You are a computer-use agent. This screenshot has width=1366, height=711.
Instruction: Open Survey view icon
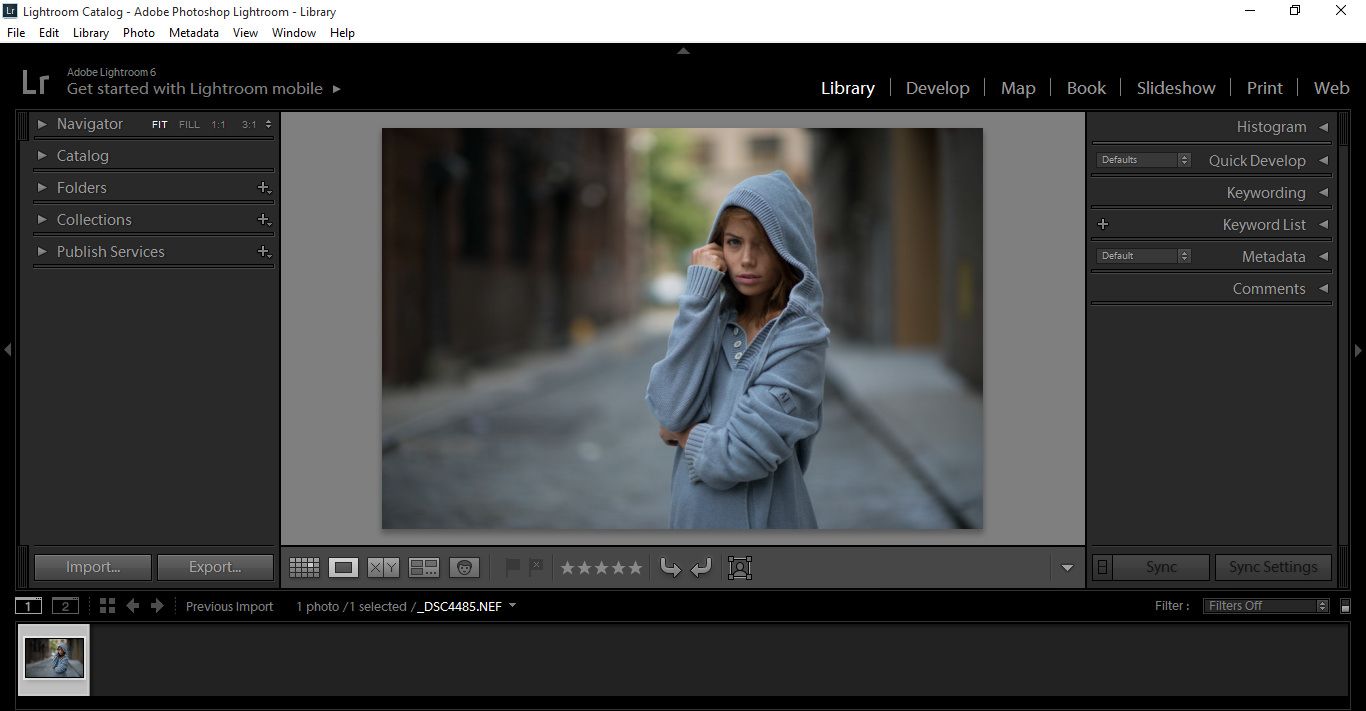pyautogui.click(x=424, y=568)
